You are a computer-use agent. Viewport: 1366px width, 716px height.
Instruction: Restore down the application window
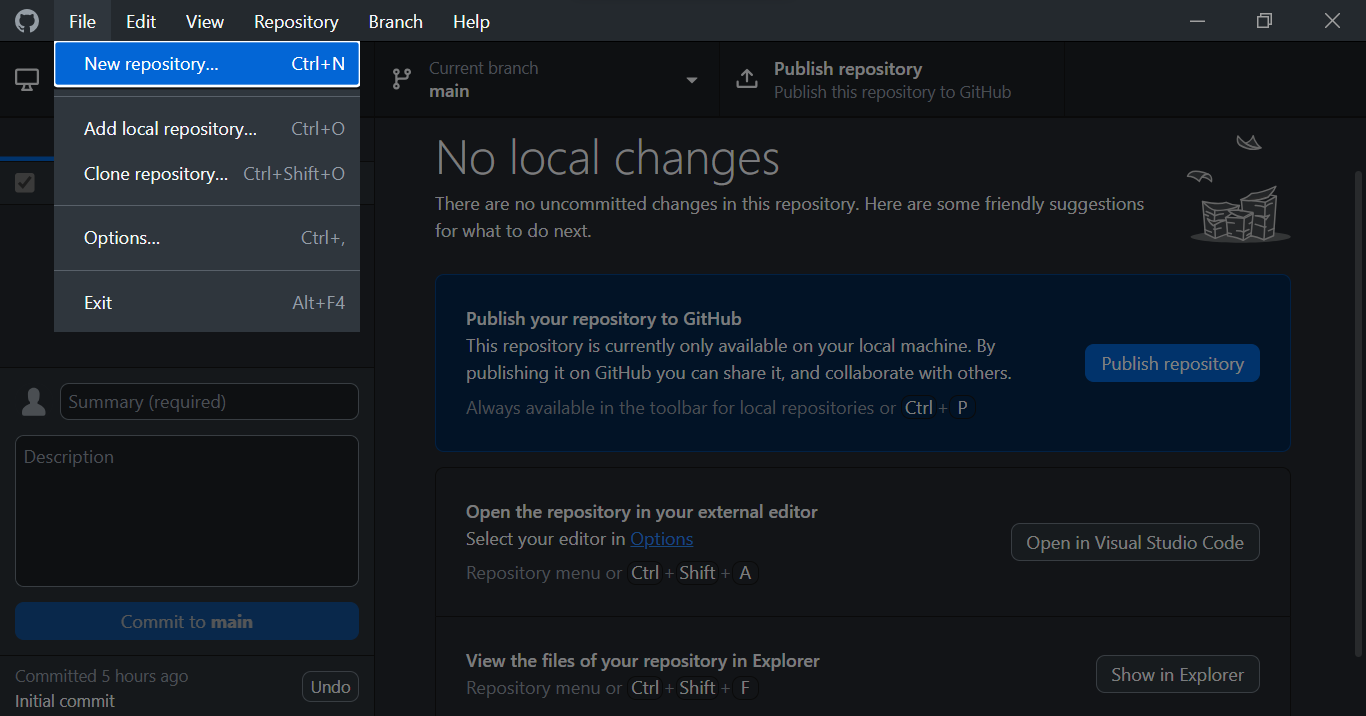coord(1264,21)
